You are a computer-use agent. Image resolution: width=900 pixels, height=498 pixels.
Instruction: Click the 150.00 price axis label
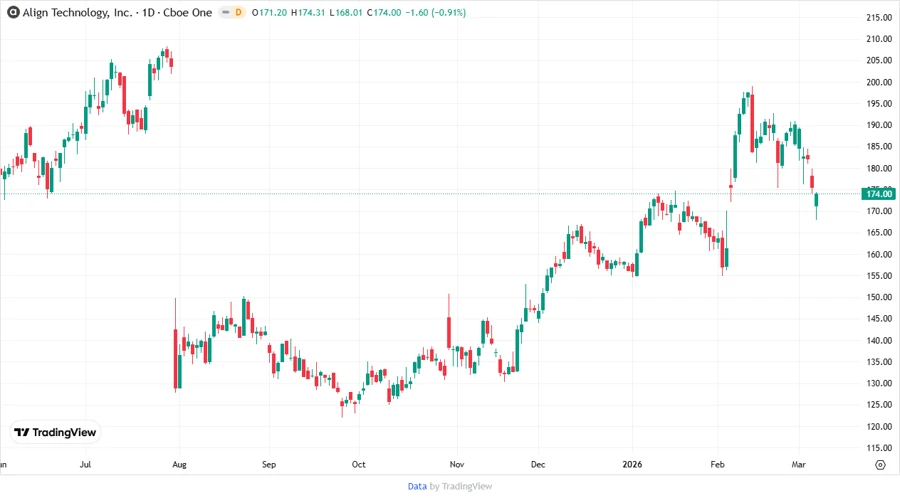click(x=879, y=297)
